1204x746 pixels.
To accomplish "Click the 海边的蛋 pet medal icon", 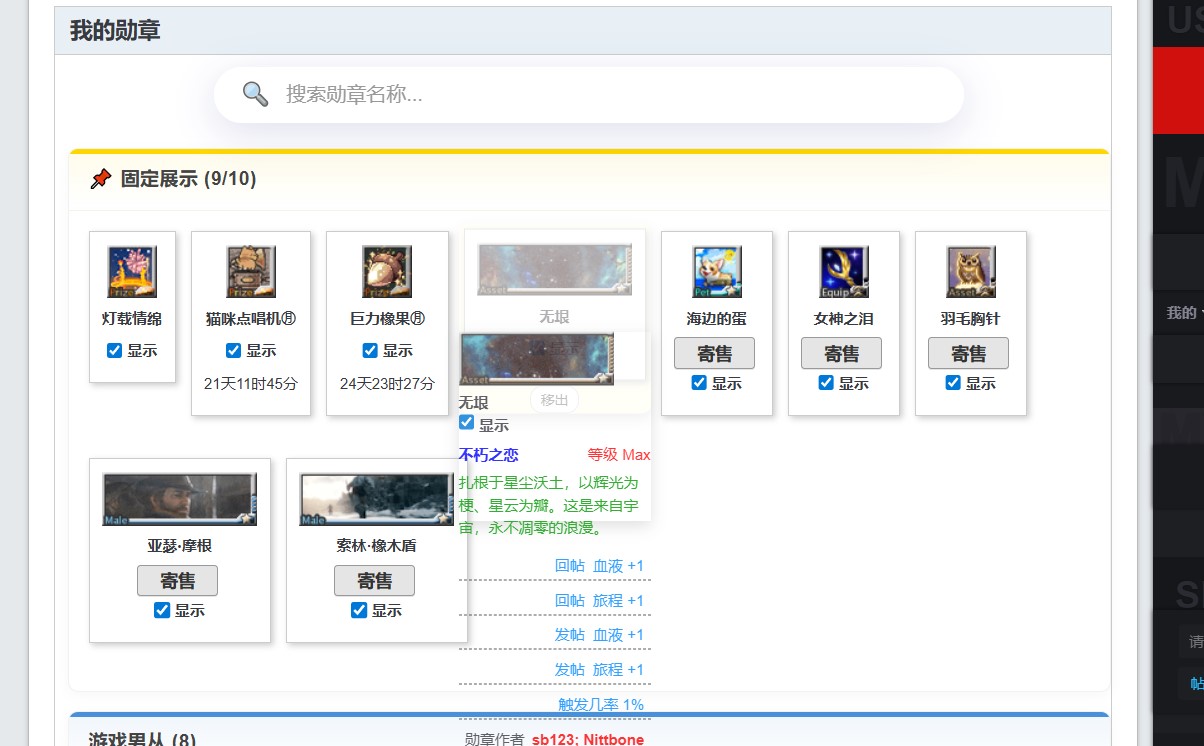I will 717,272.
